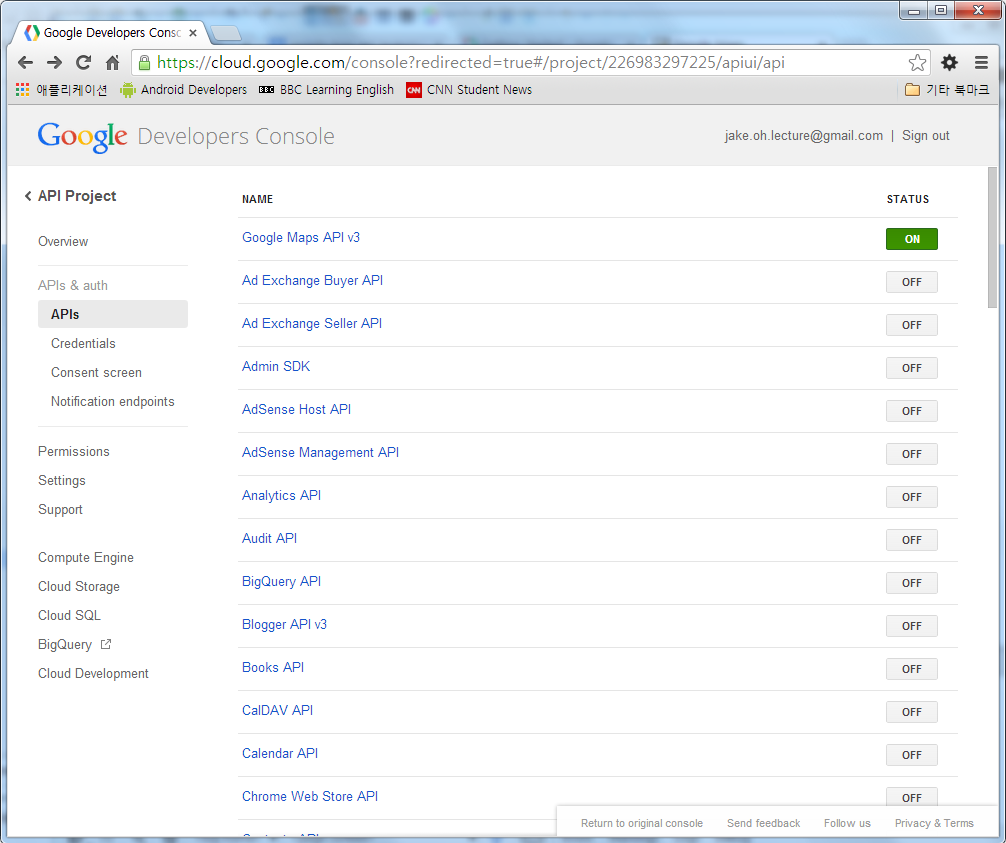Image resolution: width=1006 pixels, height=843 pixels.
Task: Turn on the Audit API toggle
Action: point(912,540)
